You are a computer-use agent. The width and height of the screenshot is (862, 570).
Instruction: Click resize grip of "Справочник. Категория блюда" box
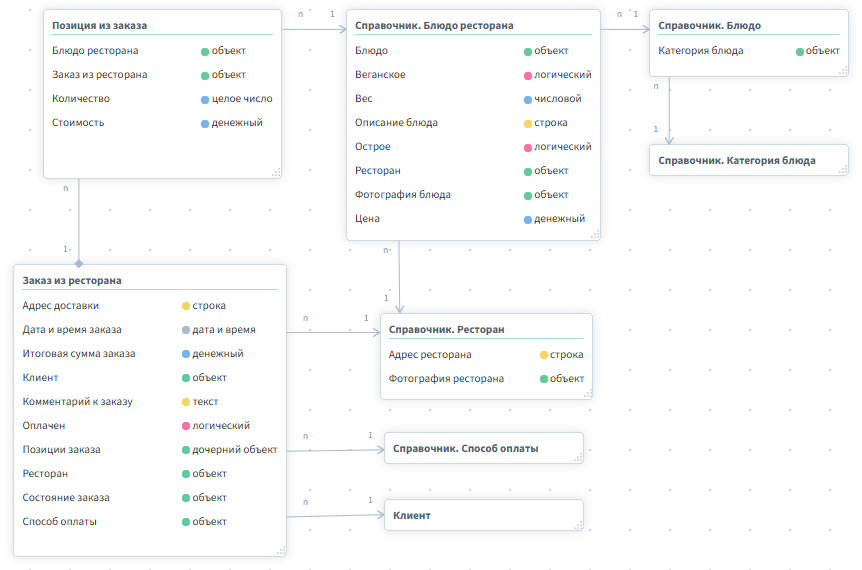click(842, 170)
